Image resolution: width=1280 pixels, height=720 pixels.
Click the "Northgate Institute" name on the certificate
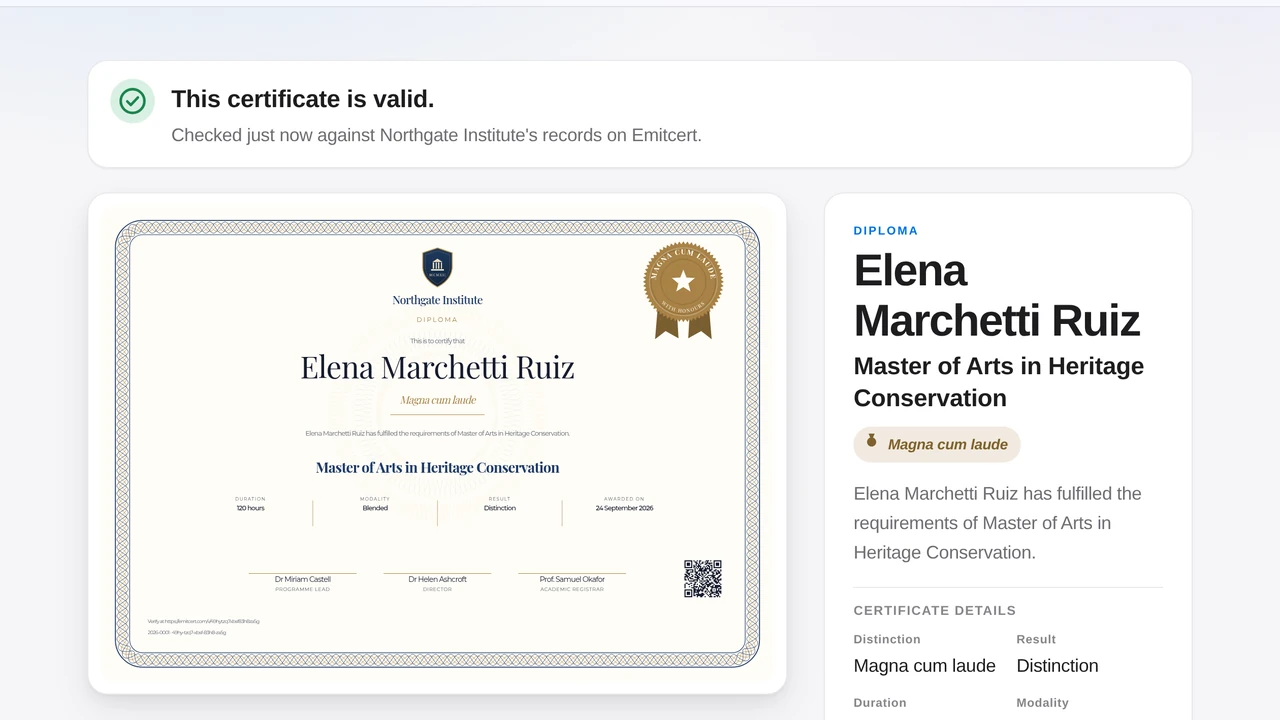point(437,300)
